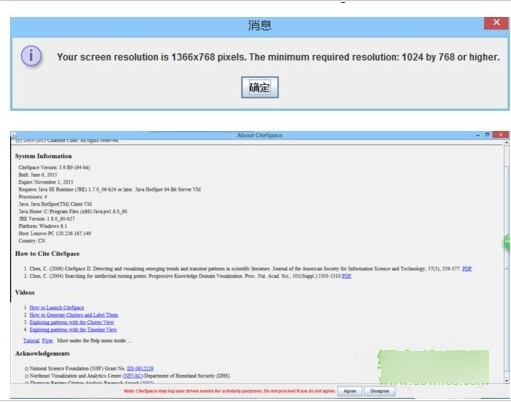Click the Platform: Windows 8.1 line
Viewport: 511px width, 402px height.
(43, 226)
